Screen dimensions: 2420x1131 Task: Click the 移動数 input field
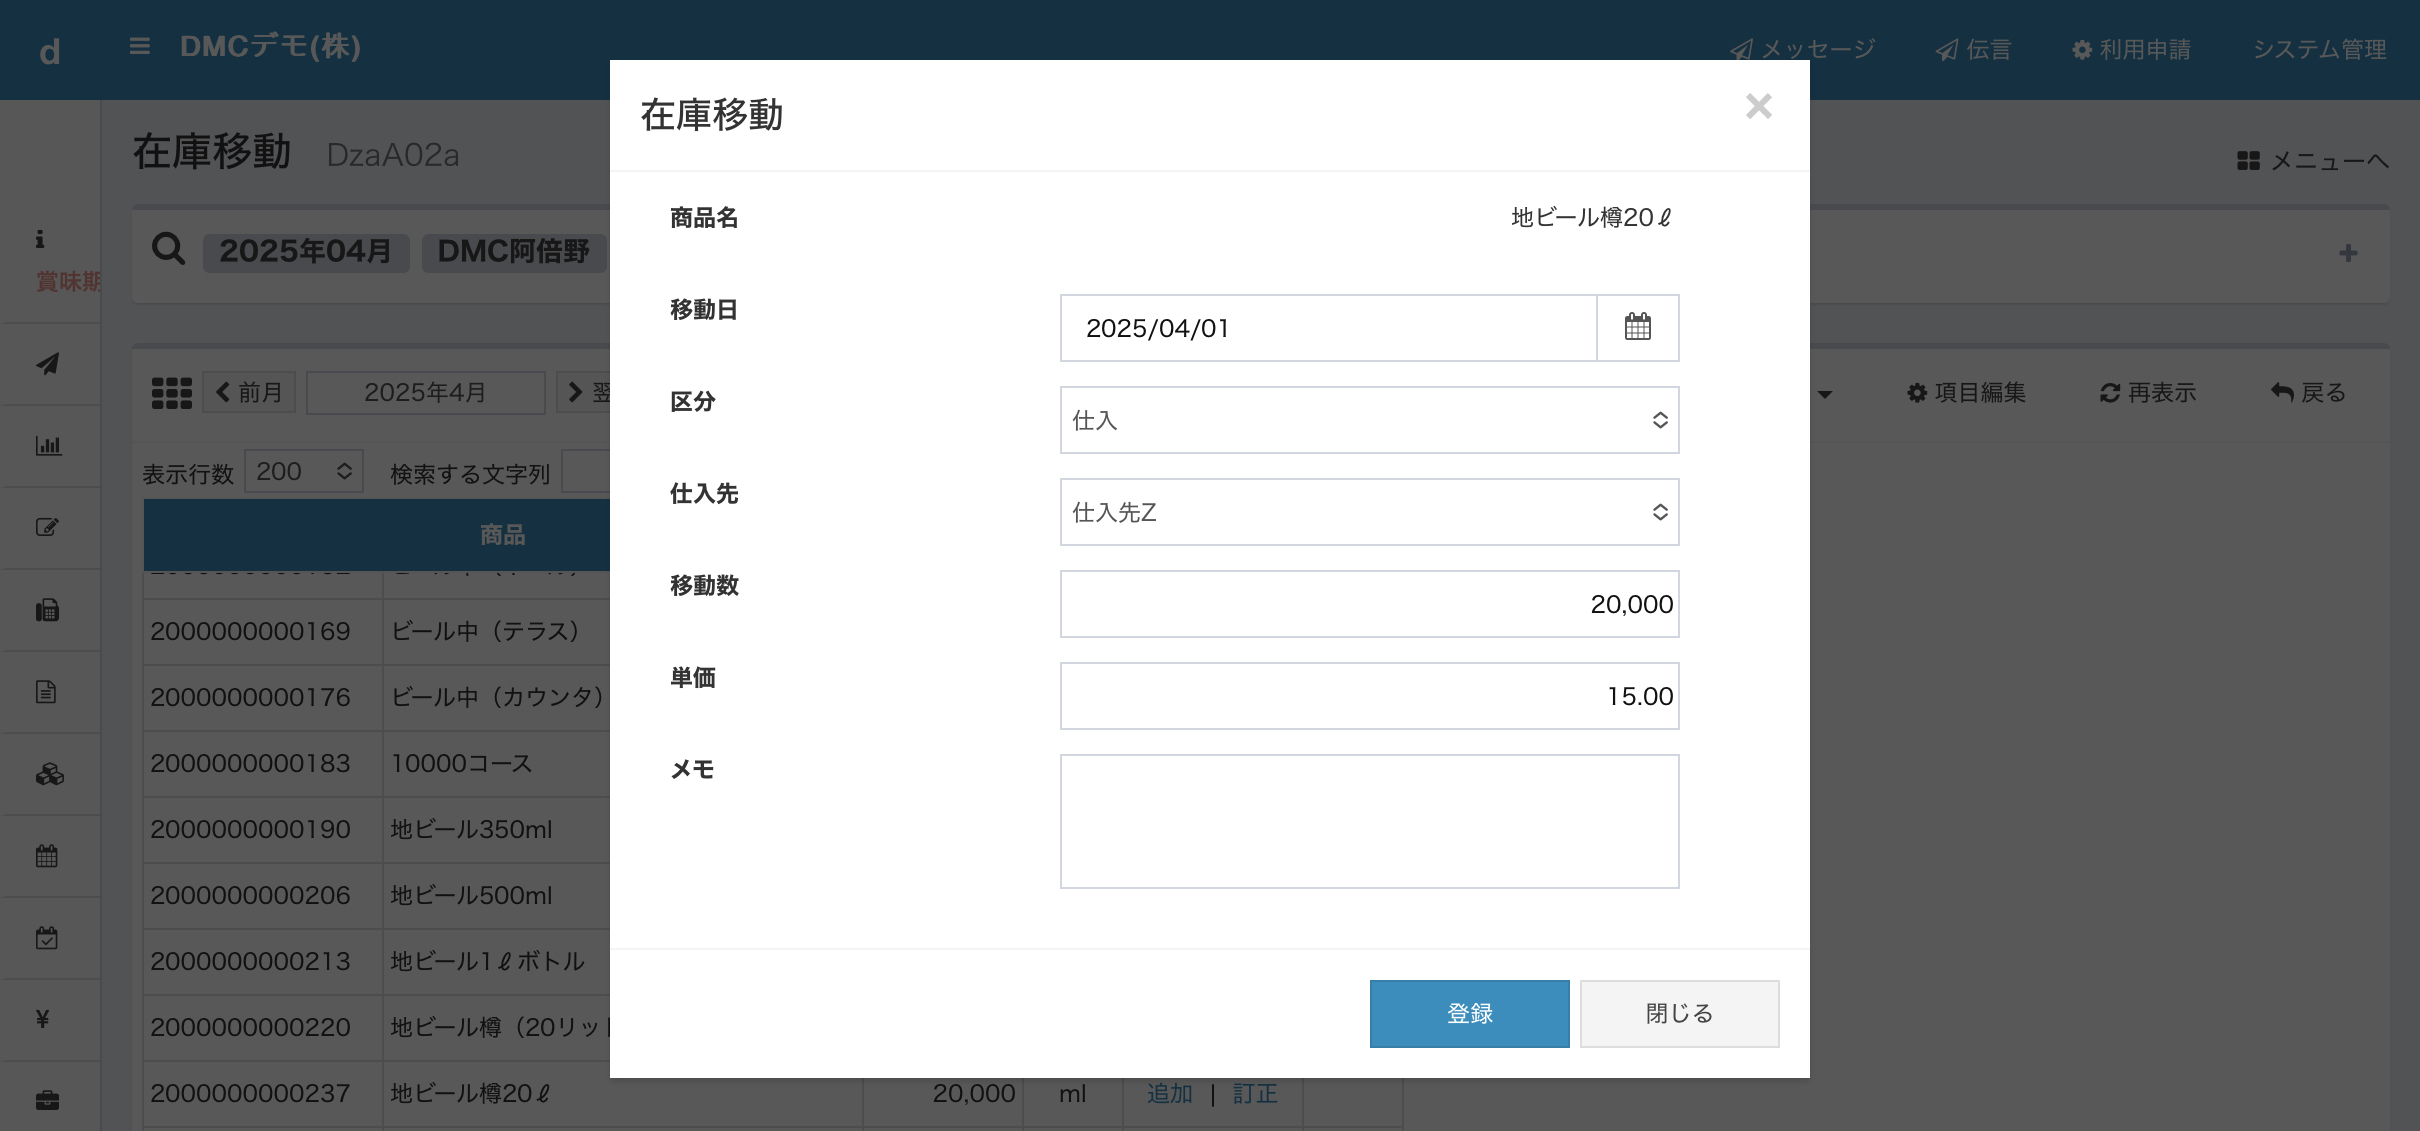point(1369,604)
